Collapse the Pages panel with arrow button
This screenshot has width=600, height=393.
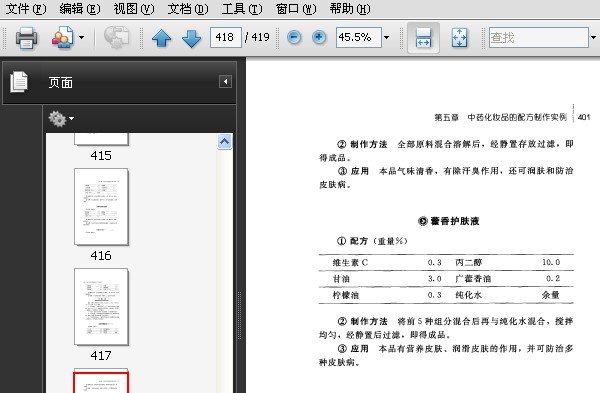[x=225, y=82]
